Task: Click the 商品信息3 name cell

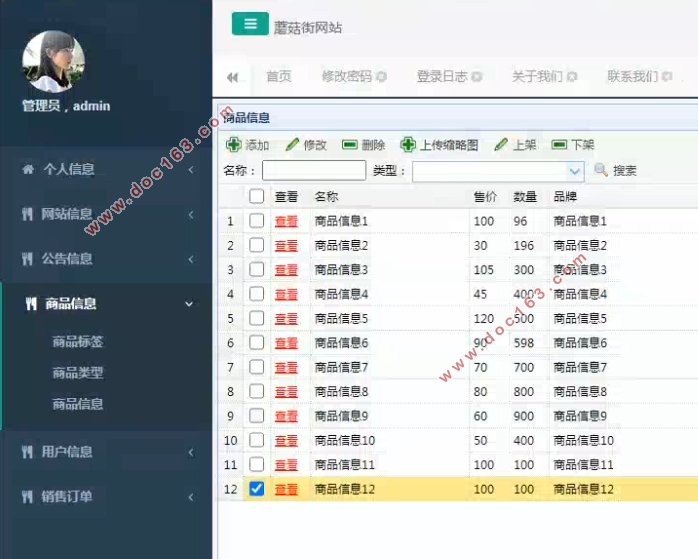Action: tap(341, 270)
